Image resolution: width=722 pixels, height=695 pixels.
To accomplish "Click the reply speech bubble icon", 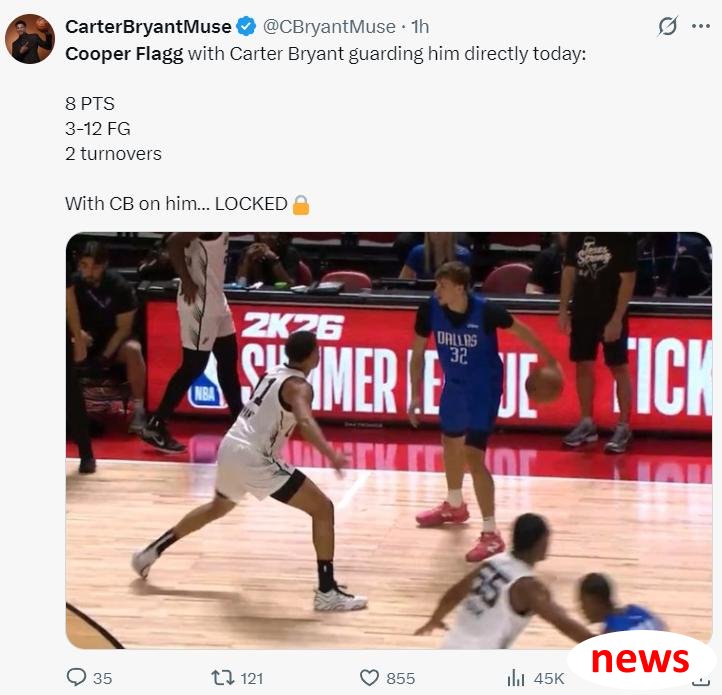I will coord(76,677).
